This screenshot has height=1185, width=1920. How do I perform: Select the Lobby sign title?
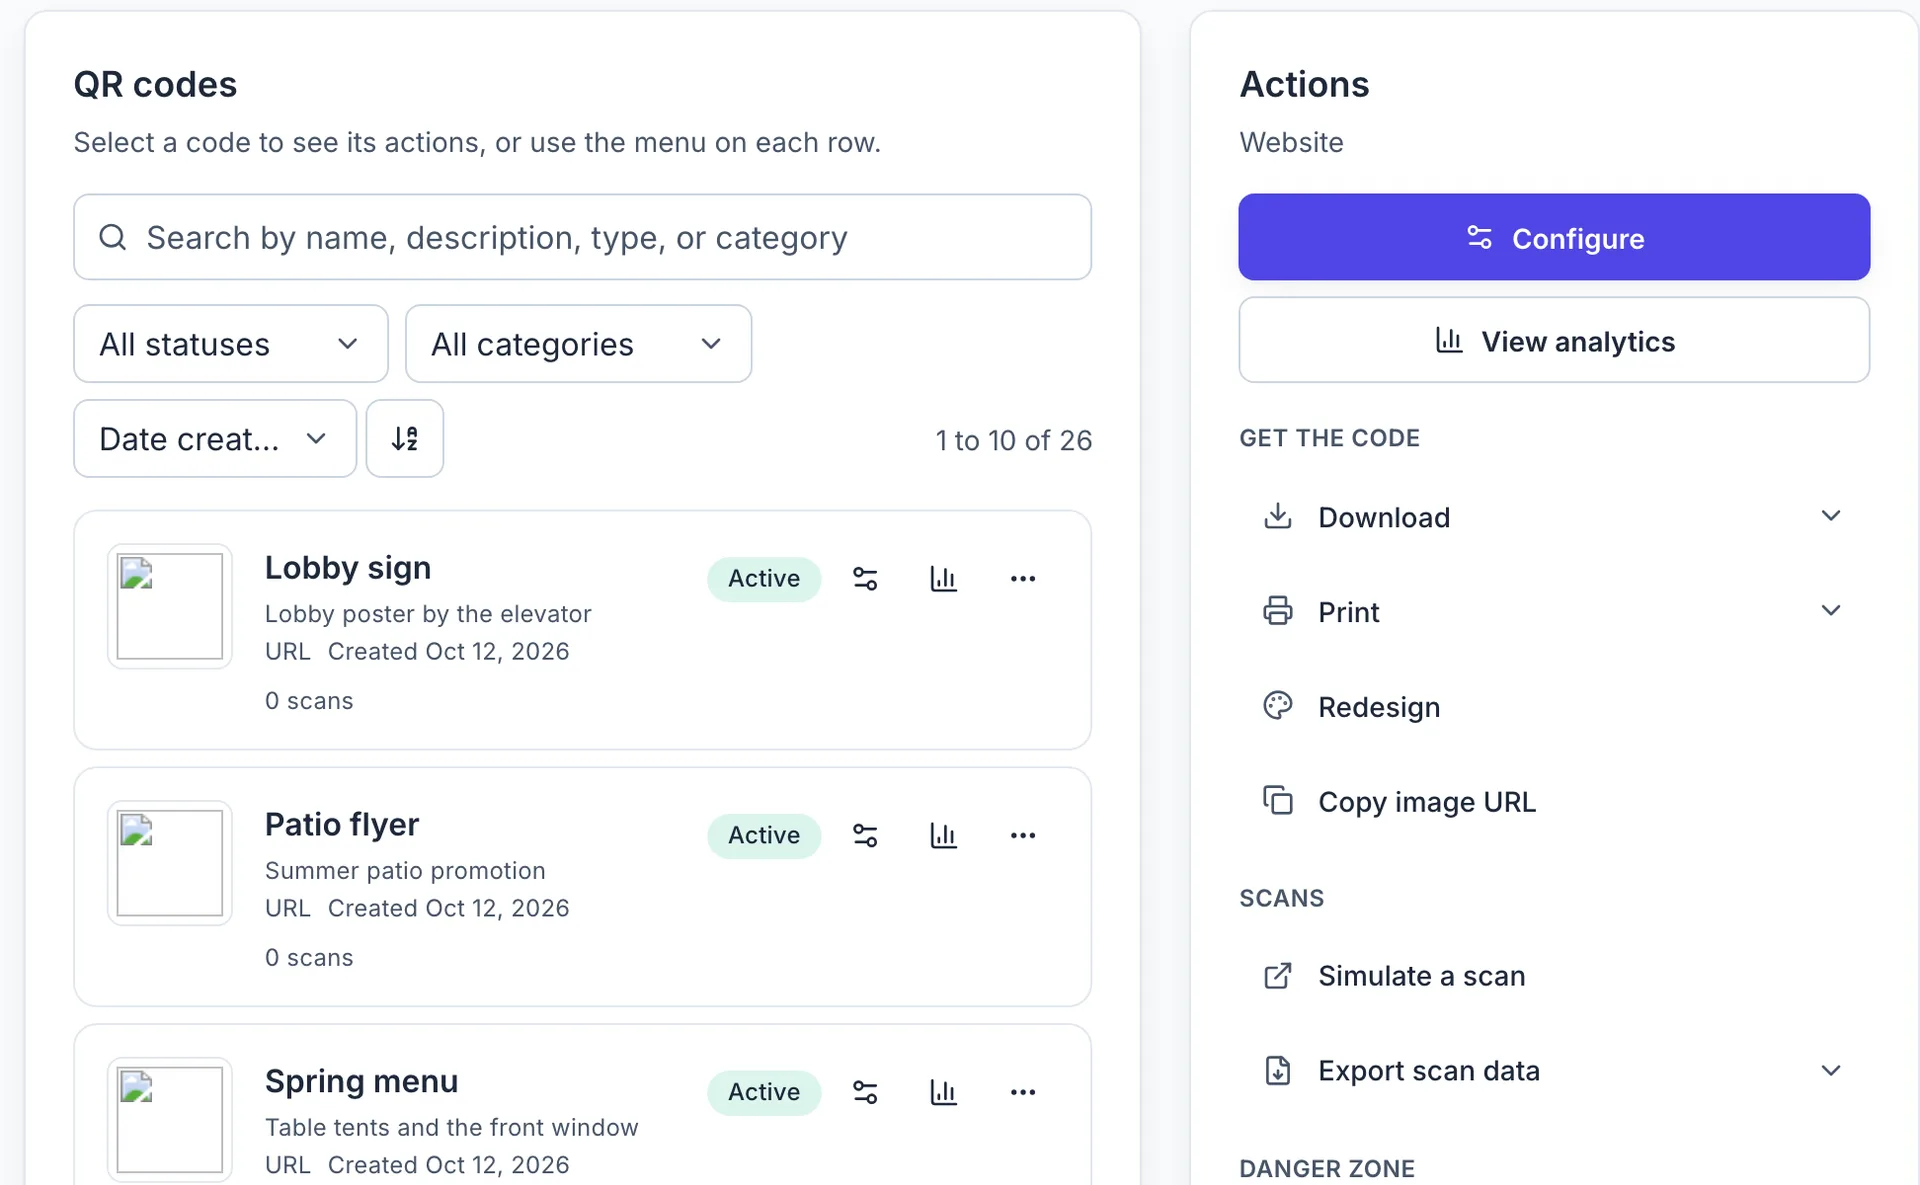pyautogui.click(x=348, y=568)
